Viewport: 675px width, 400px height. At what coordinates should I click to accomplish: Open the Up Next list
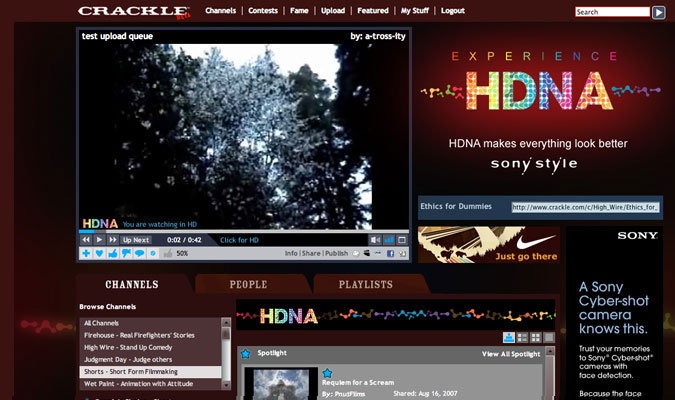(x=136, y=240)
